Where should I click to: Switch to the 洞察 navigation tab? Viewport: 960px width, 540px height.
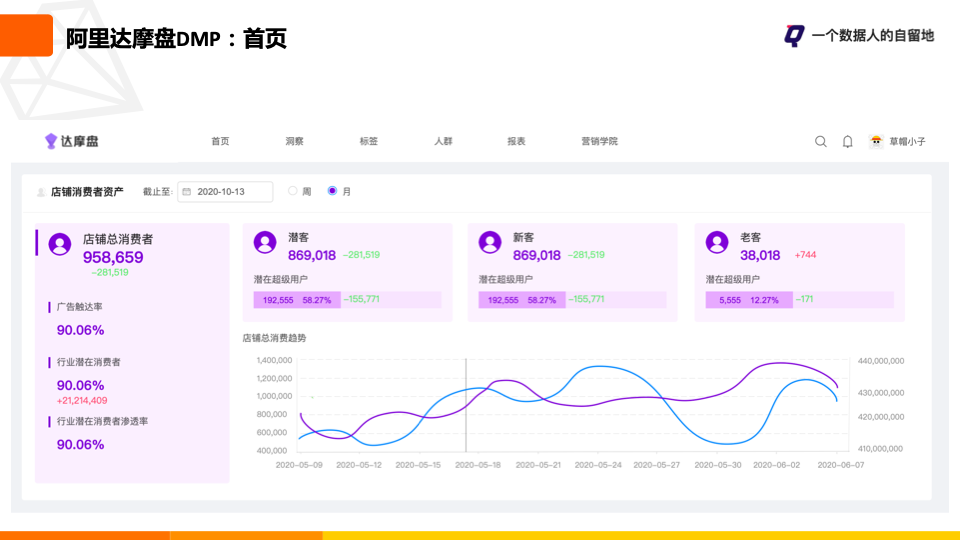coord(294,141)
